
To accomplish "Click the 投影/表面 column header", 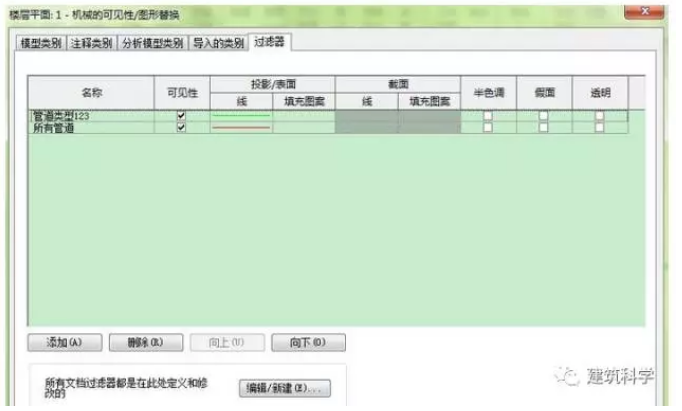I will (x=273, y=84).
